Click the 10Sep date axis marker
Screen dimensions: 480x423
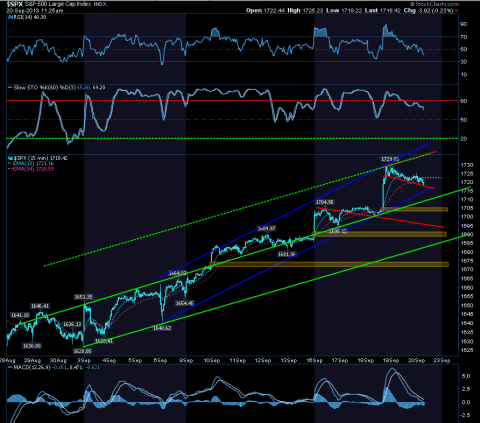(x=212, y=360)
